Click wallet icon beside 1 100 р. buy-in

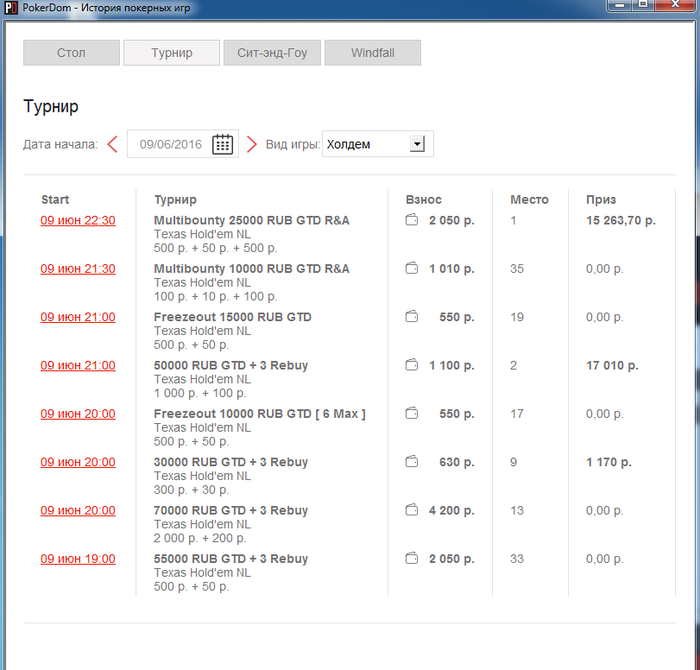tap(412, 365)
